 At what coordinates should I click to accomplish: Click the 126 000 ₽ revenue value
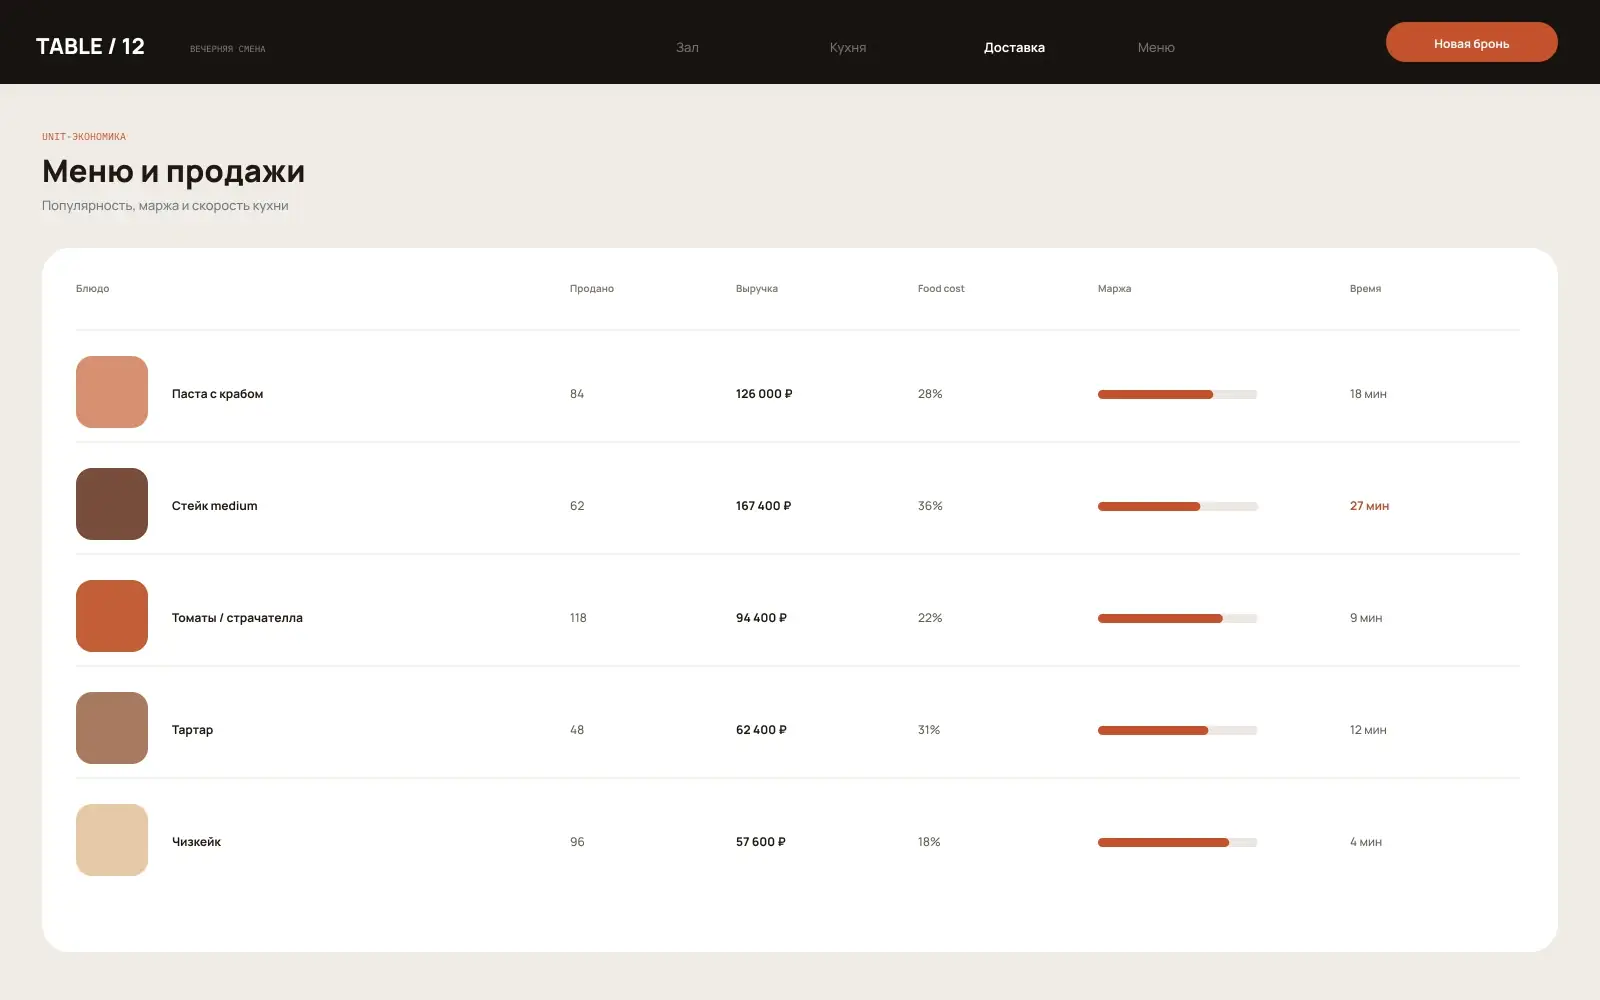tap(764, 394)
